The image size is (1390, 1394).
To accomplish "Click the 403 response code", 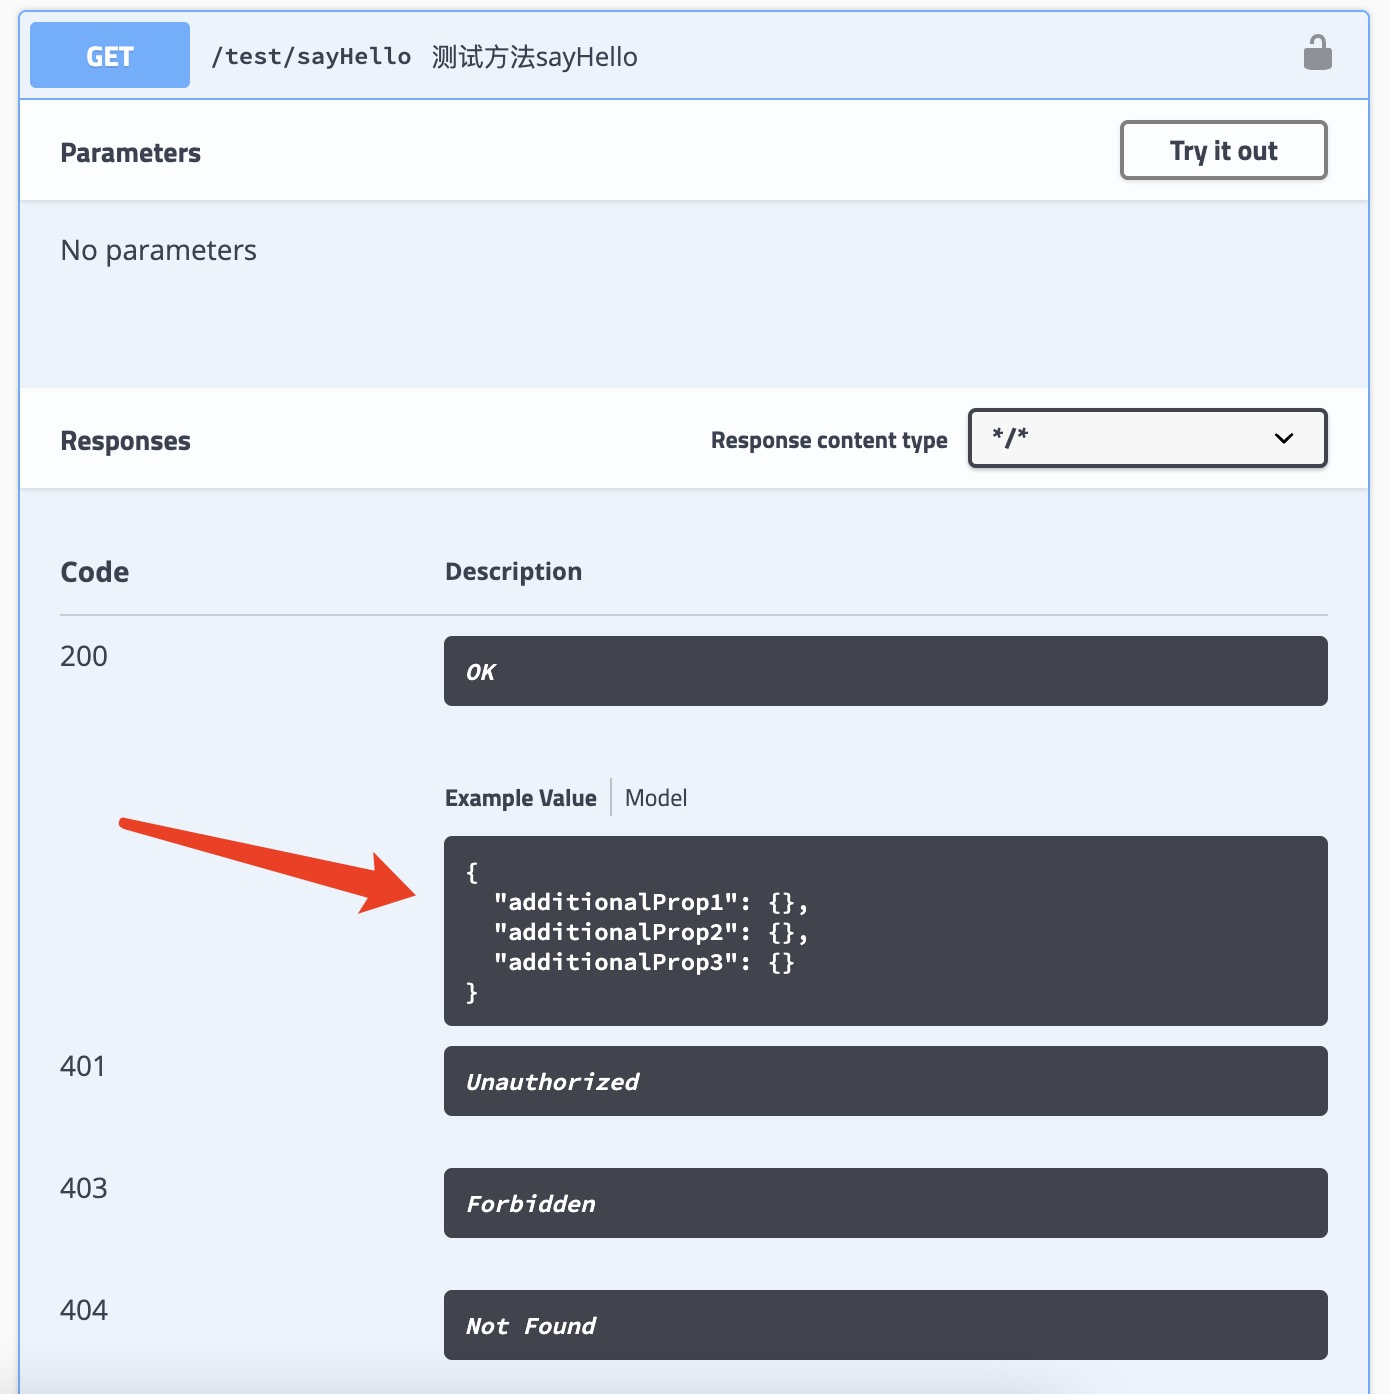I will (84, 1188).
